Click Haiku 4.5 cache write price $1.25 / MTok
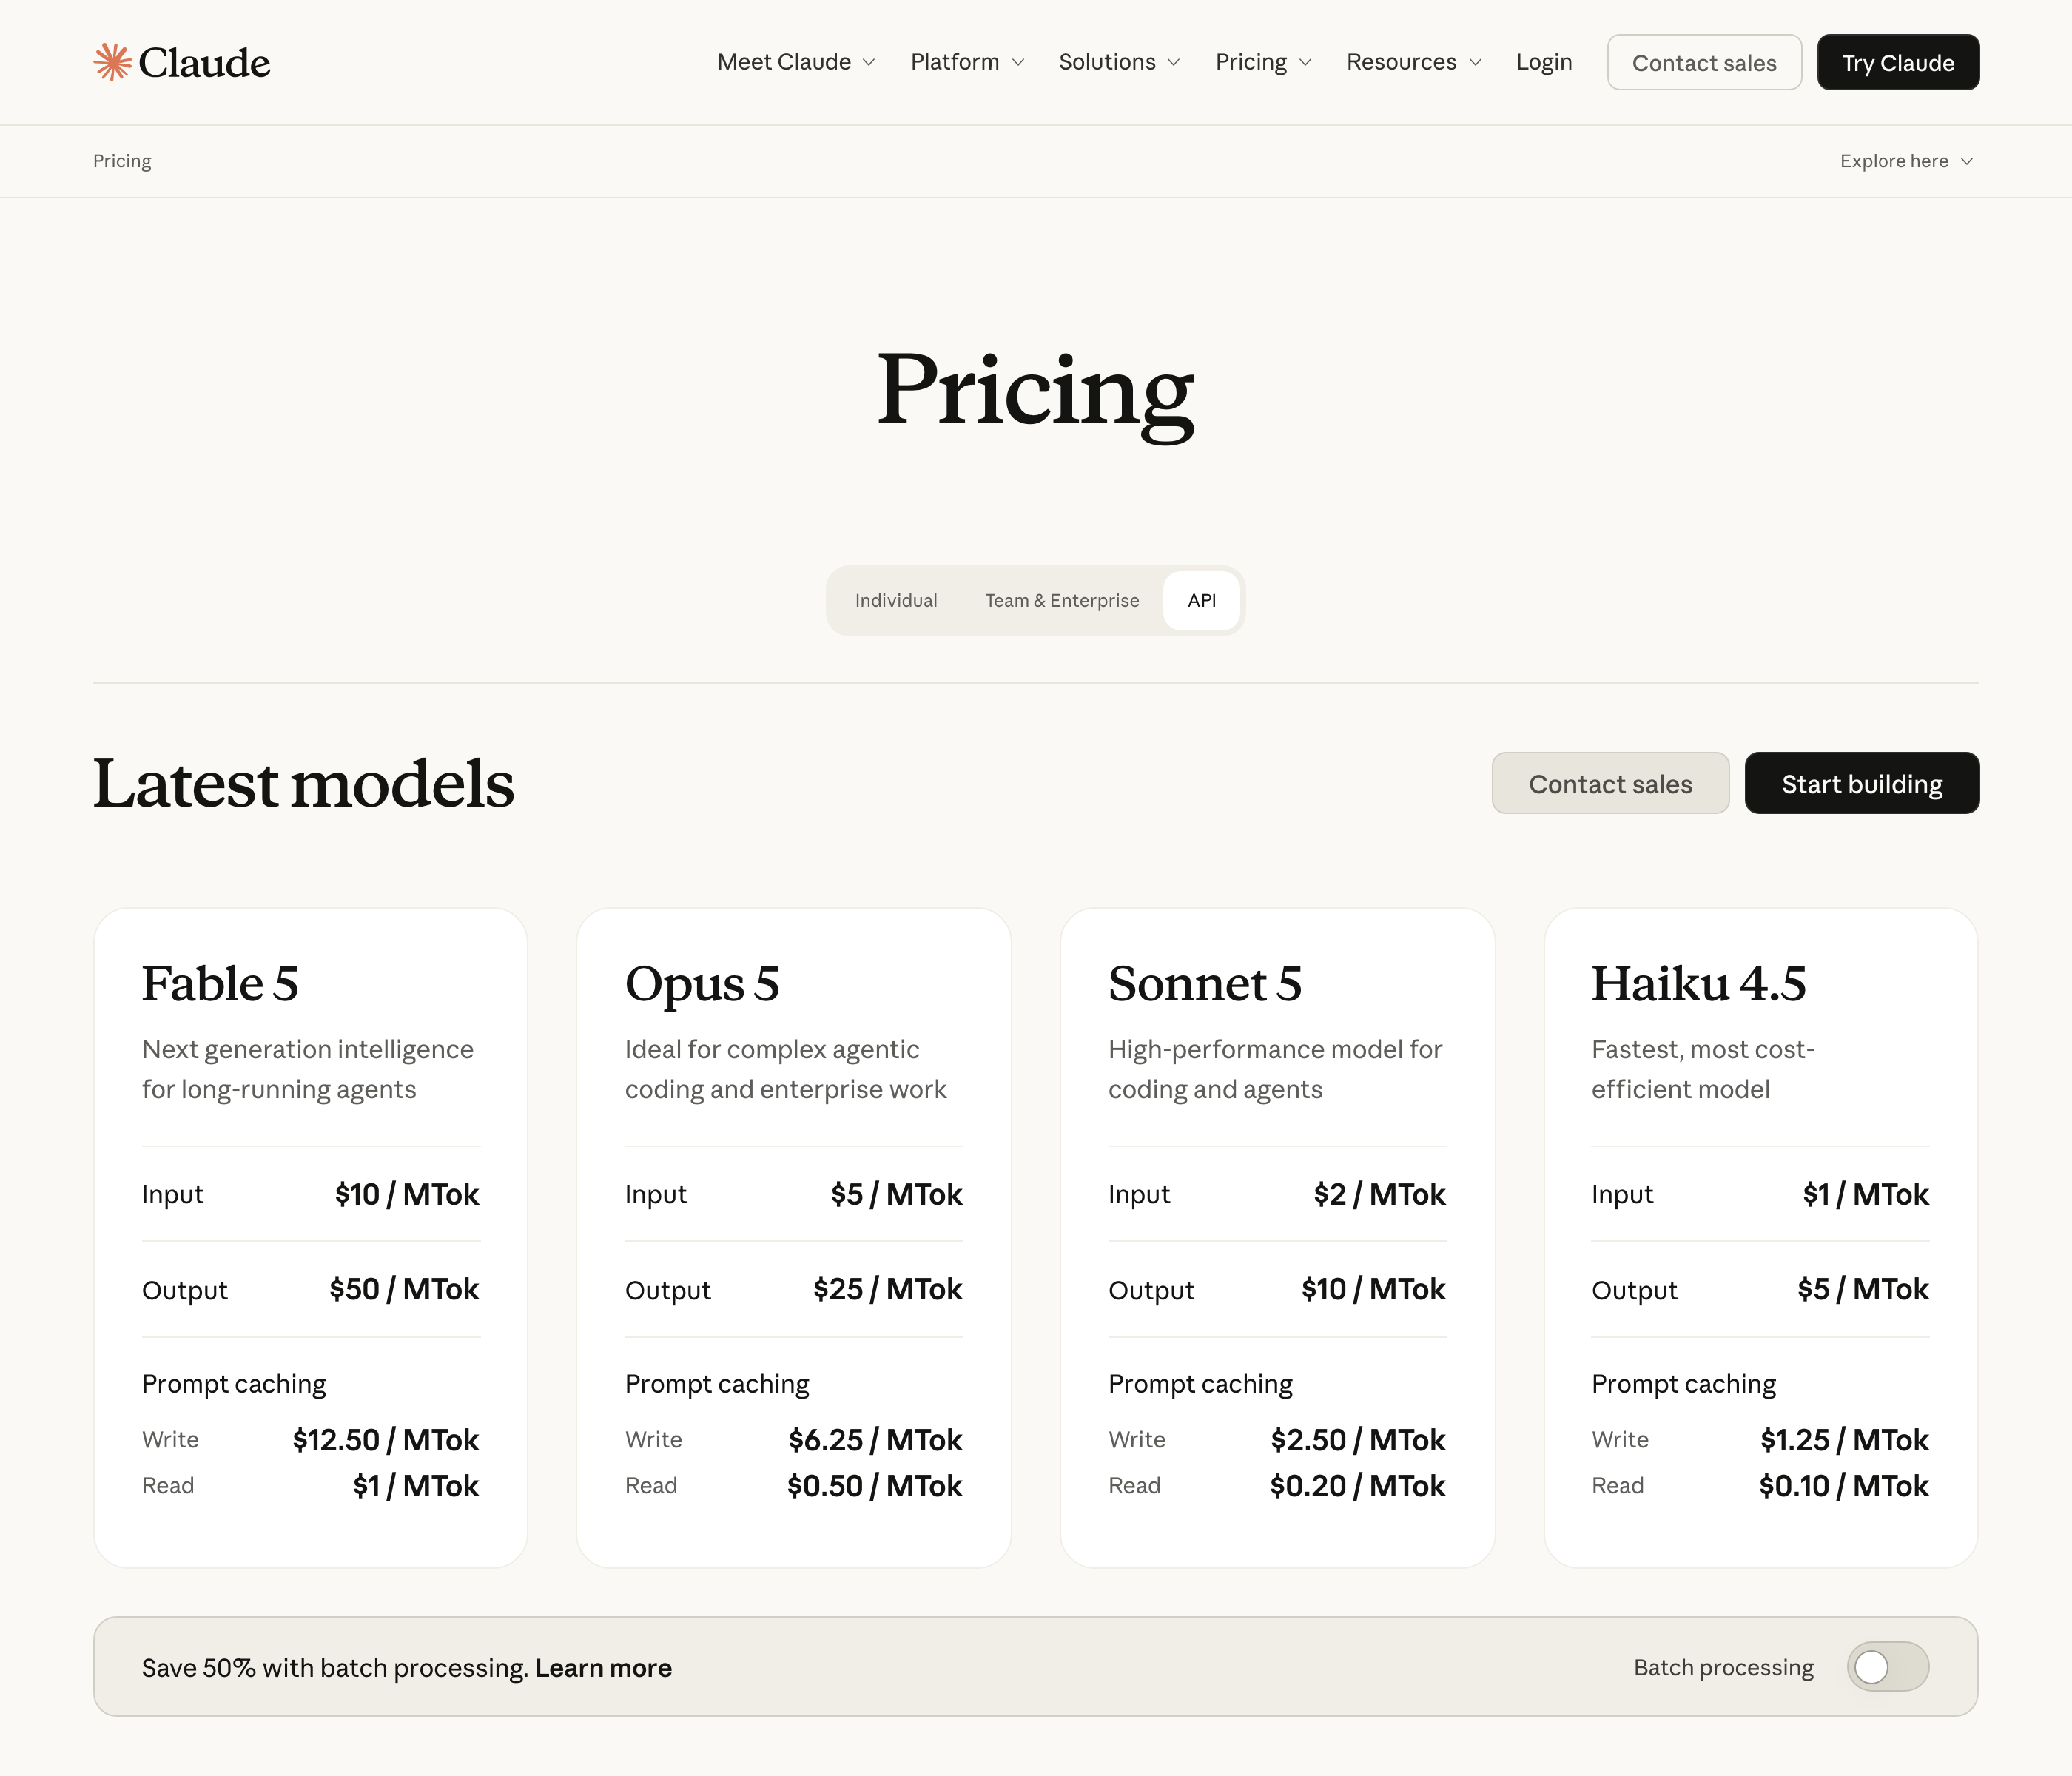The width and height of the screenshot is (2072, 1776). coord(1845,1440)
